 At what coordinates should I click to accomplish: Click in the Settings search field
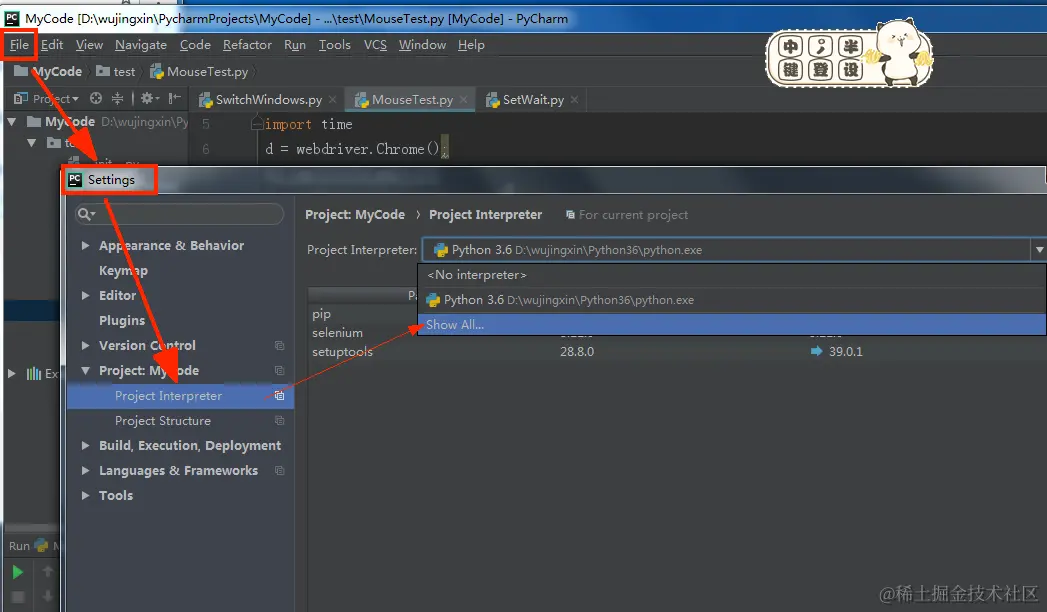click(x=179, y=214)
